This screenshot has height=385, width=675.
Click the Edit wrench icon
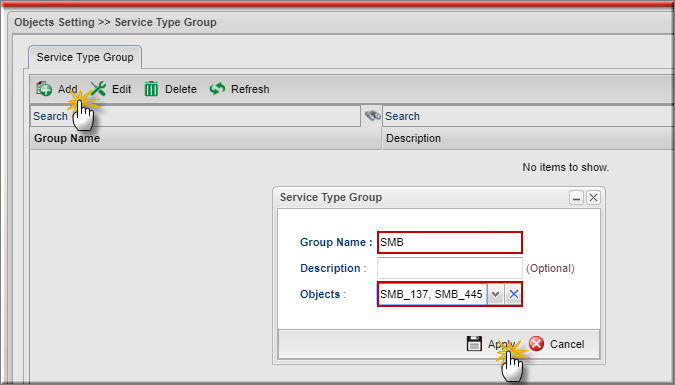tap(99, 89)
